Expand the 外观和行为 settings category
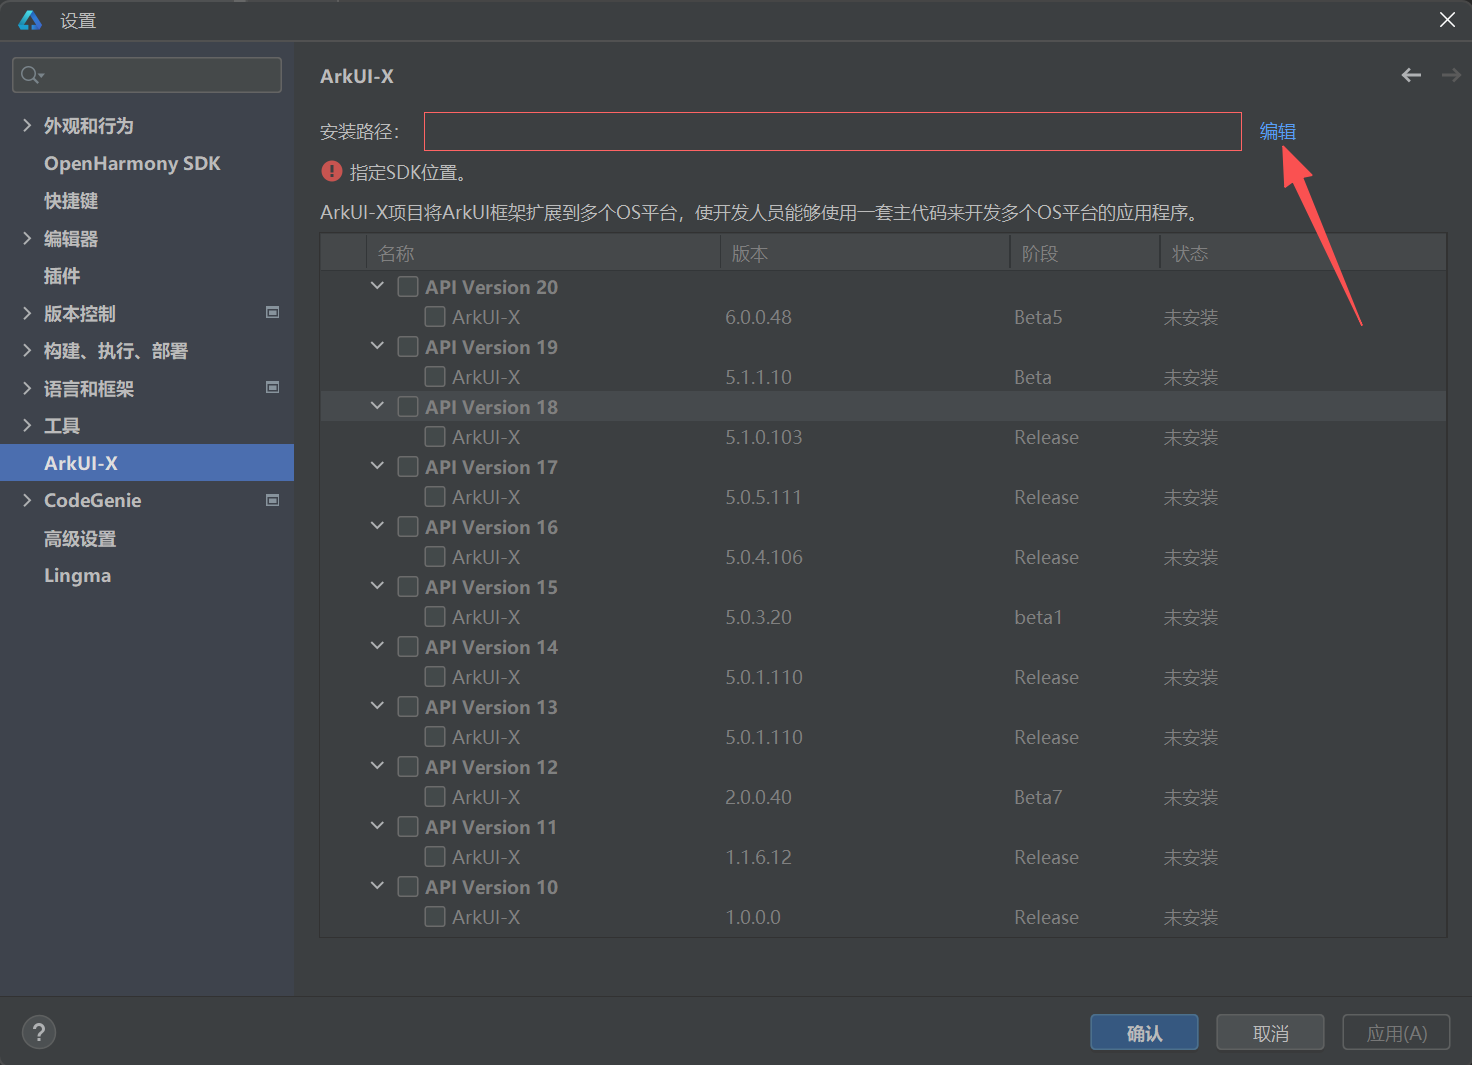Screen dimensions: 1472x1065 pyautogui.click(x=27, y=125)
